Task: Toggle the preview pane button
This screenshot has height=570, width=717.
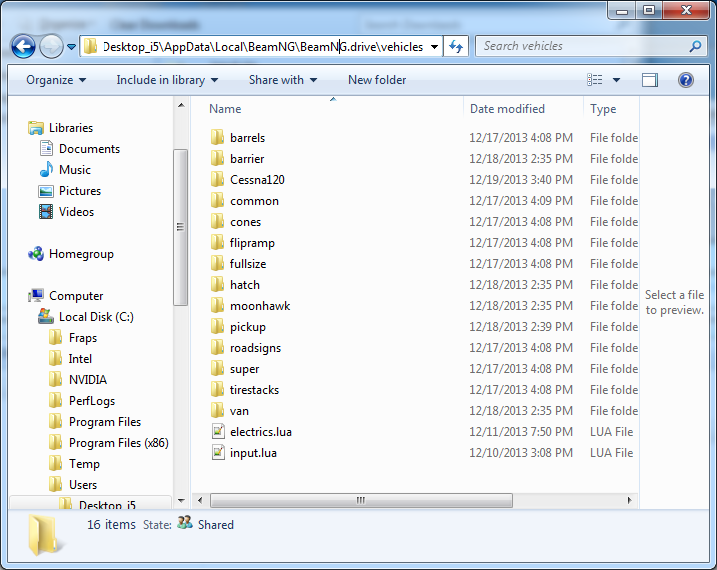Action: 650,80
